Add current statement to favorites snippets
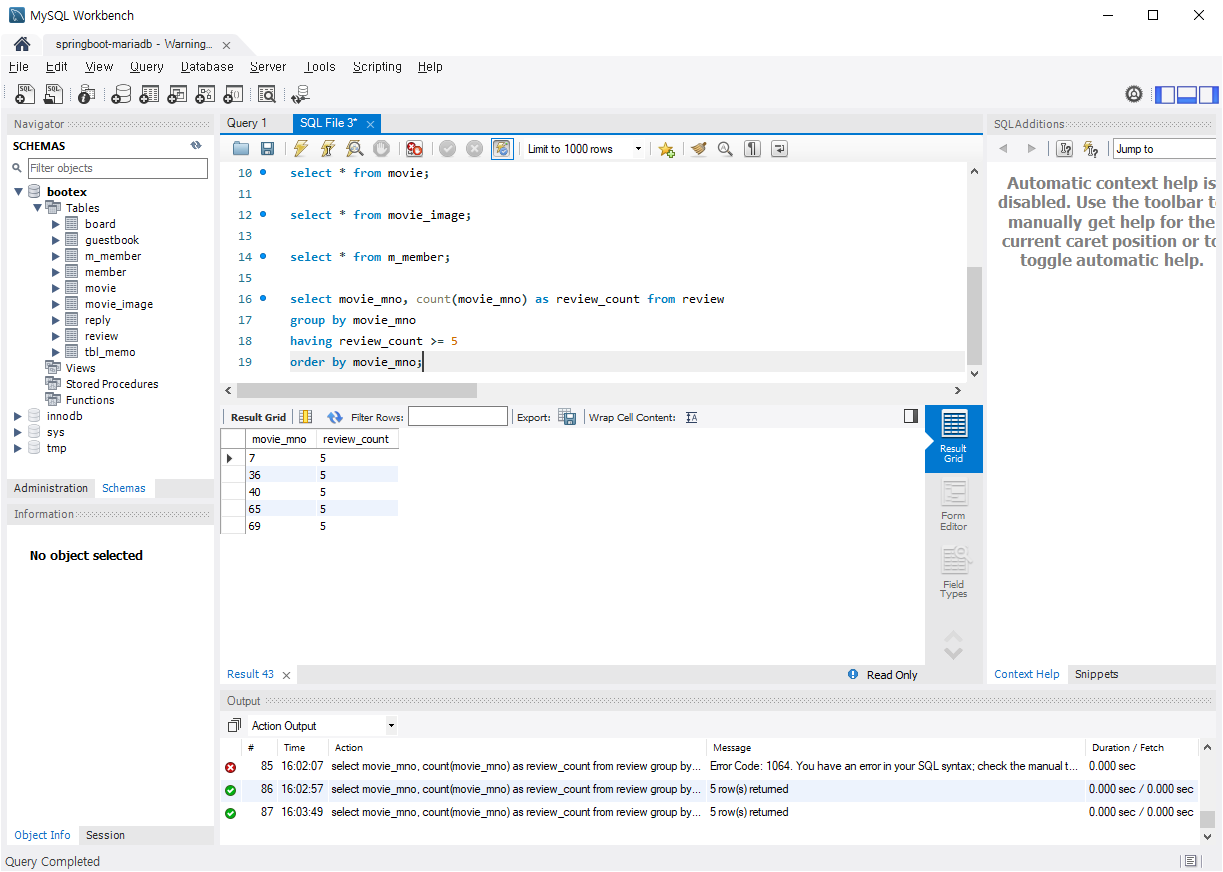 click(x=666, y=149)
